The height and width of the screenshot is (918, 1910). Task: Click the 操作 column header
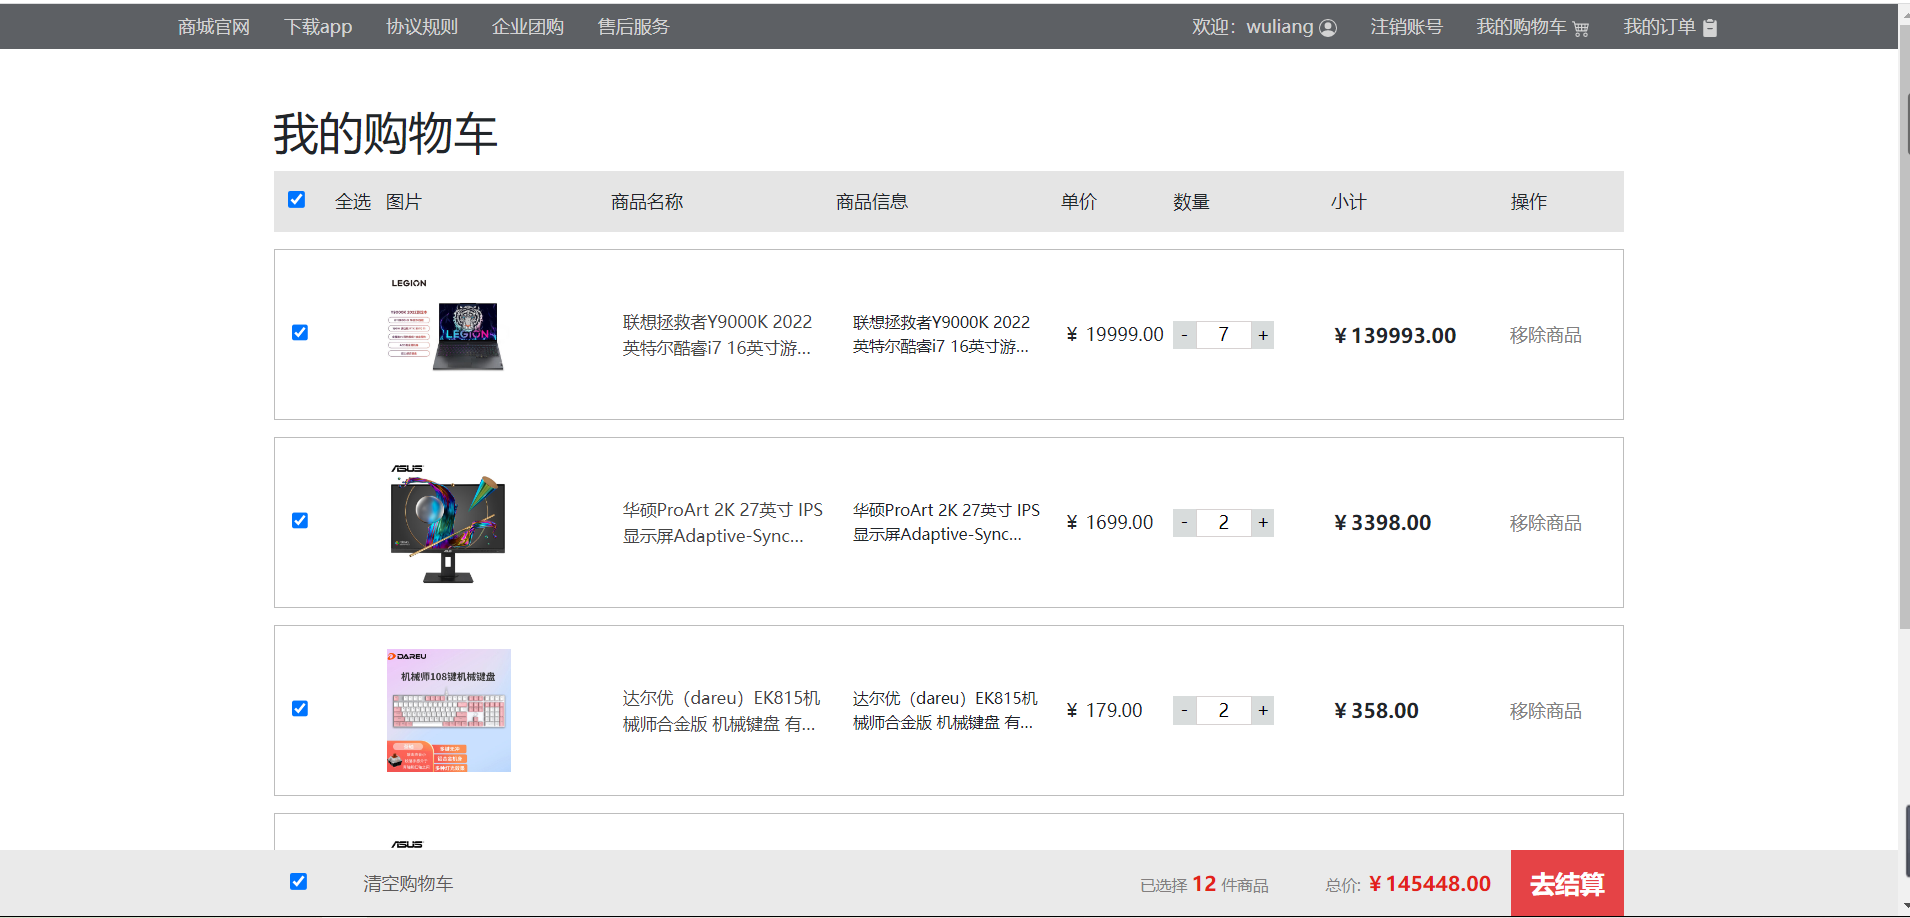point(1528,202)
